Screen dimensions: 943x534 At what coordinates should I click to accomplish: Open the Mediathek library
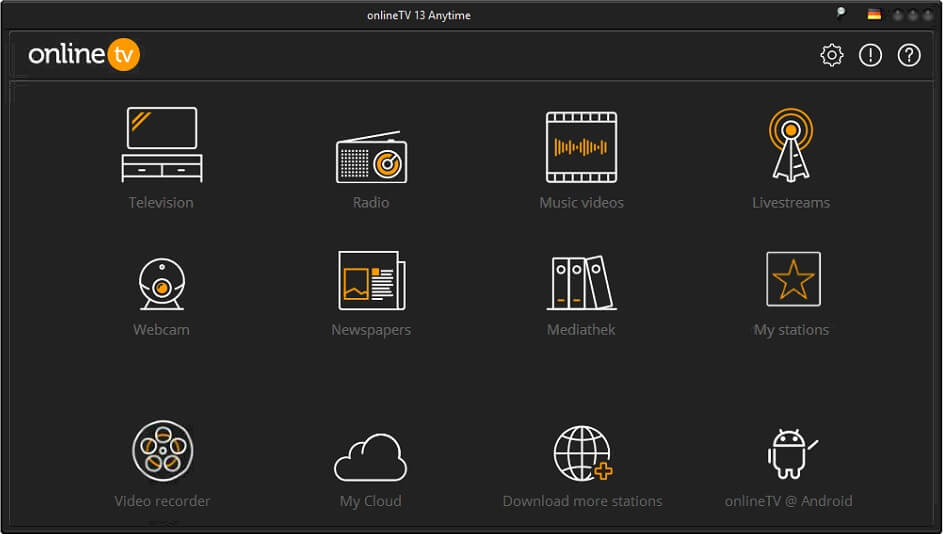click(x=581, y=282)
